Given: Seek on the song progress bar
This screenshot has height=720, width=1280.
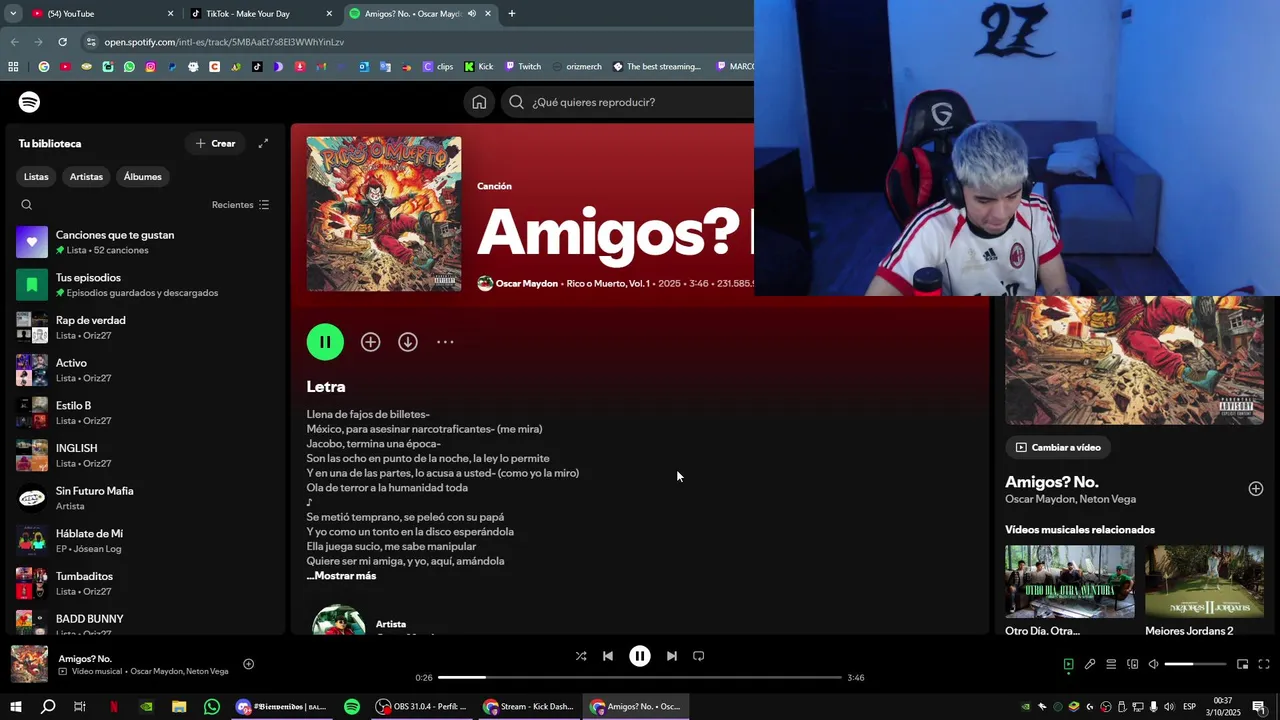Looking at the screenshot, I should [640, 678].
